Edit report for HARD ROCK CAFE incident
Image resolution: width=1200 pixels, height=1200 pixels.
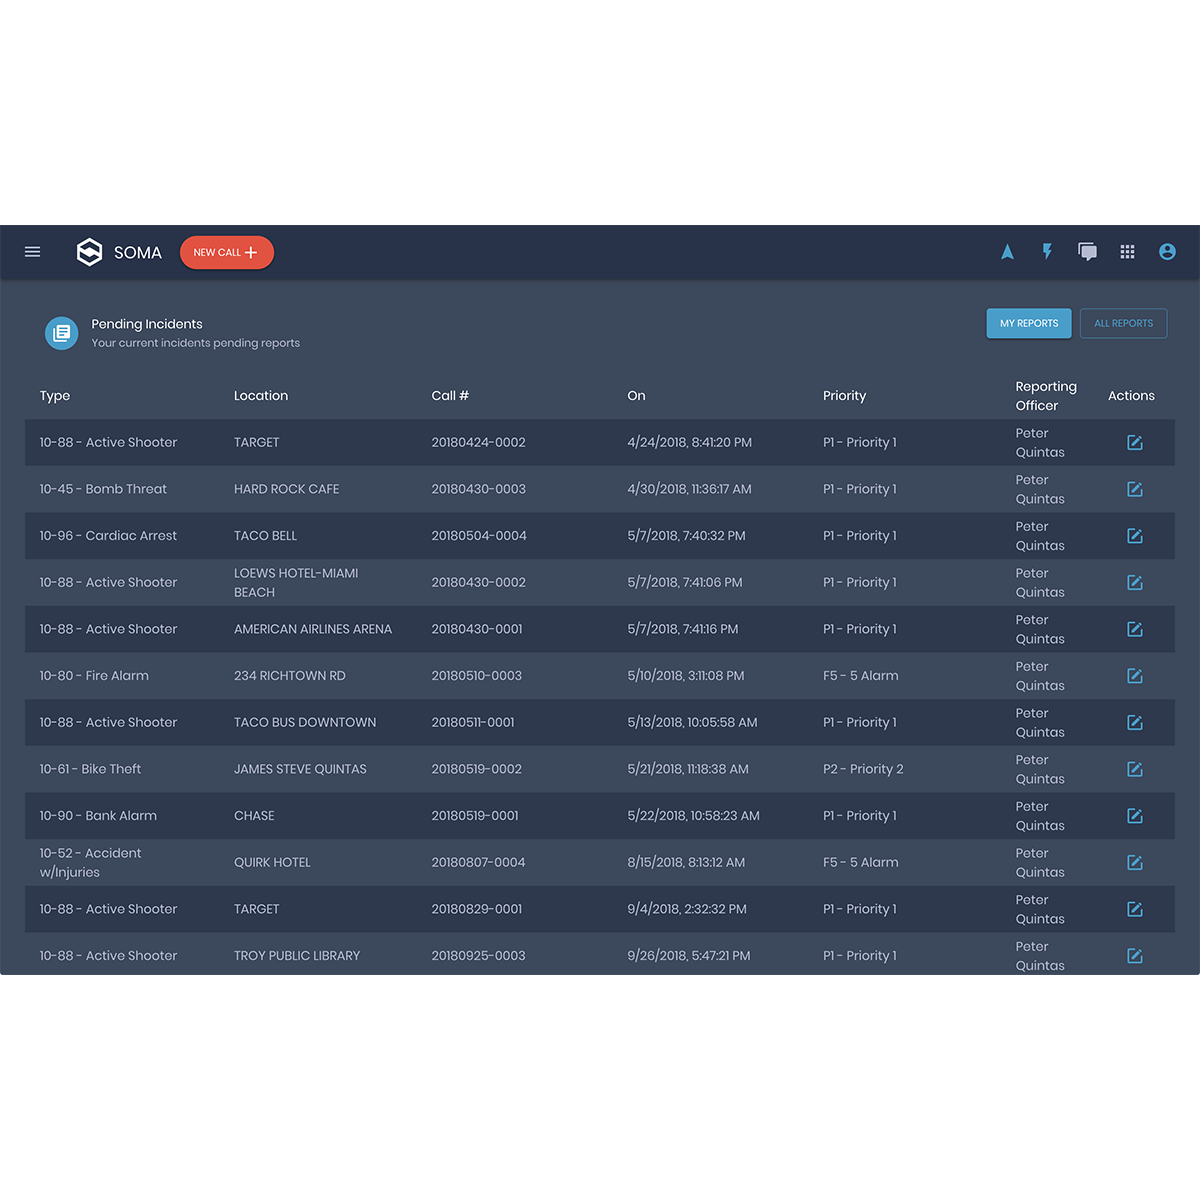[1135, 489]
